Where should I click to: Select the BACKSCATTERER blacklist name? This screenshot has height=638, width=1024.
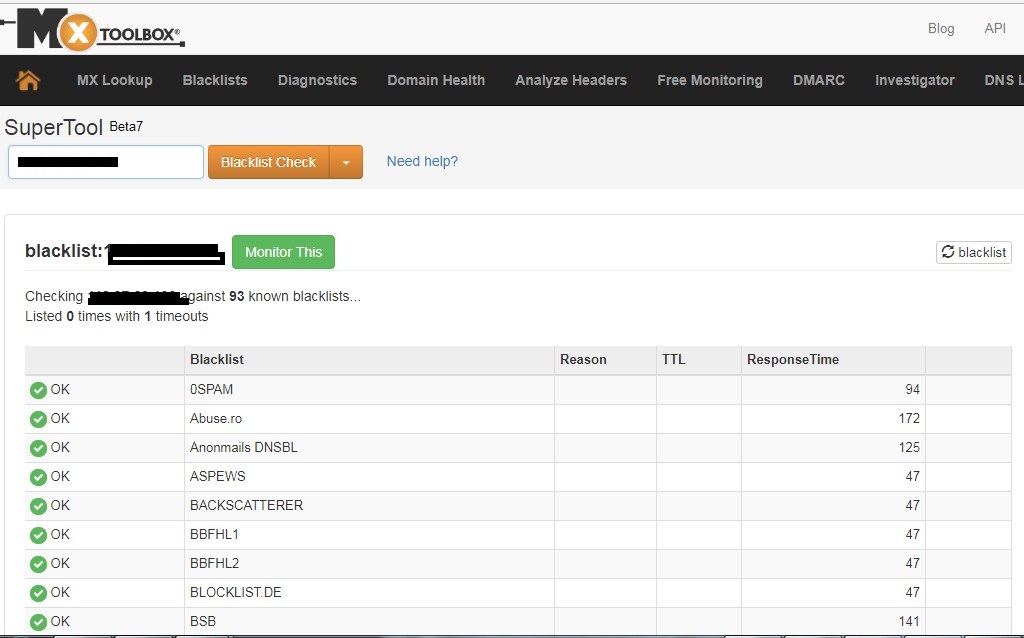246,505
